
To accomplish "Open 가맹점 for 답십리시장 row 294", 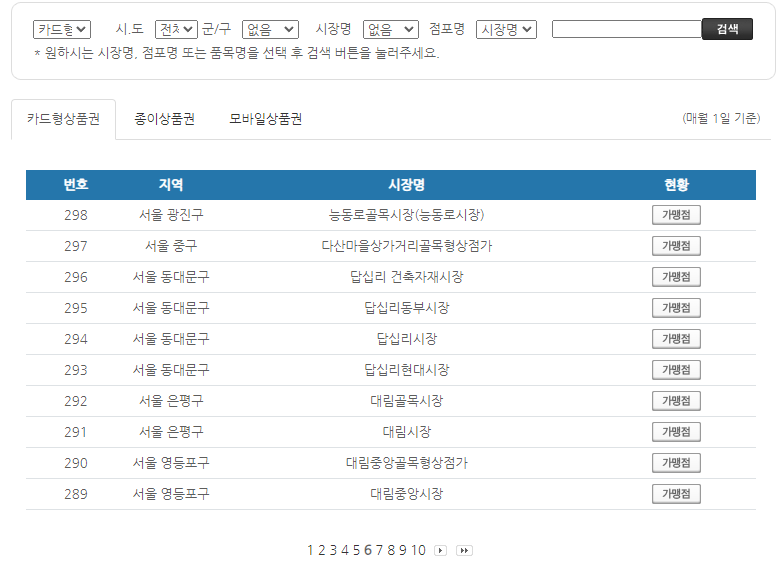I will [x=676, y=339].
